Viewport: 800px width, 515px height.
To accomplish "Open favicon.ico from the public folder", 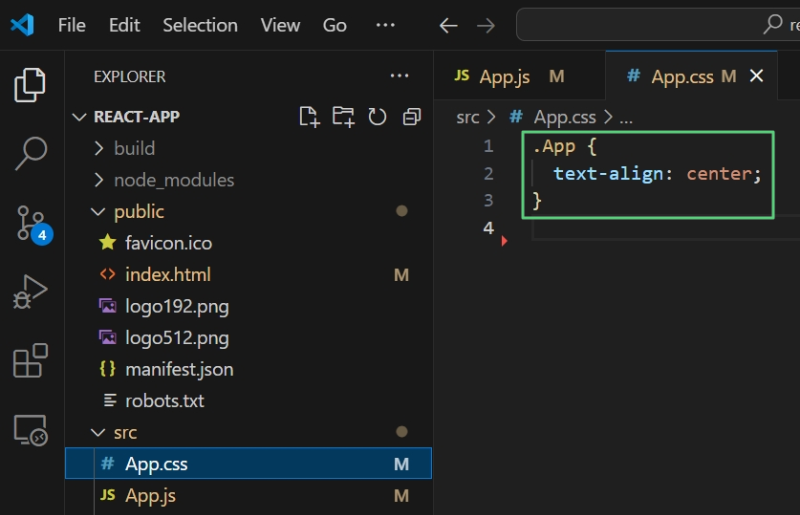I will (248, 243).
